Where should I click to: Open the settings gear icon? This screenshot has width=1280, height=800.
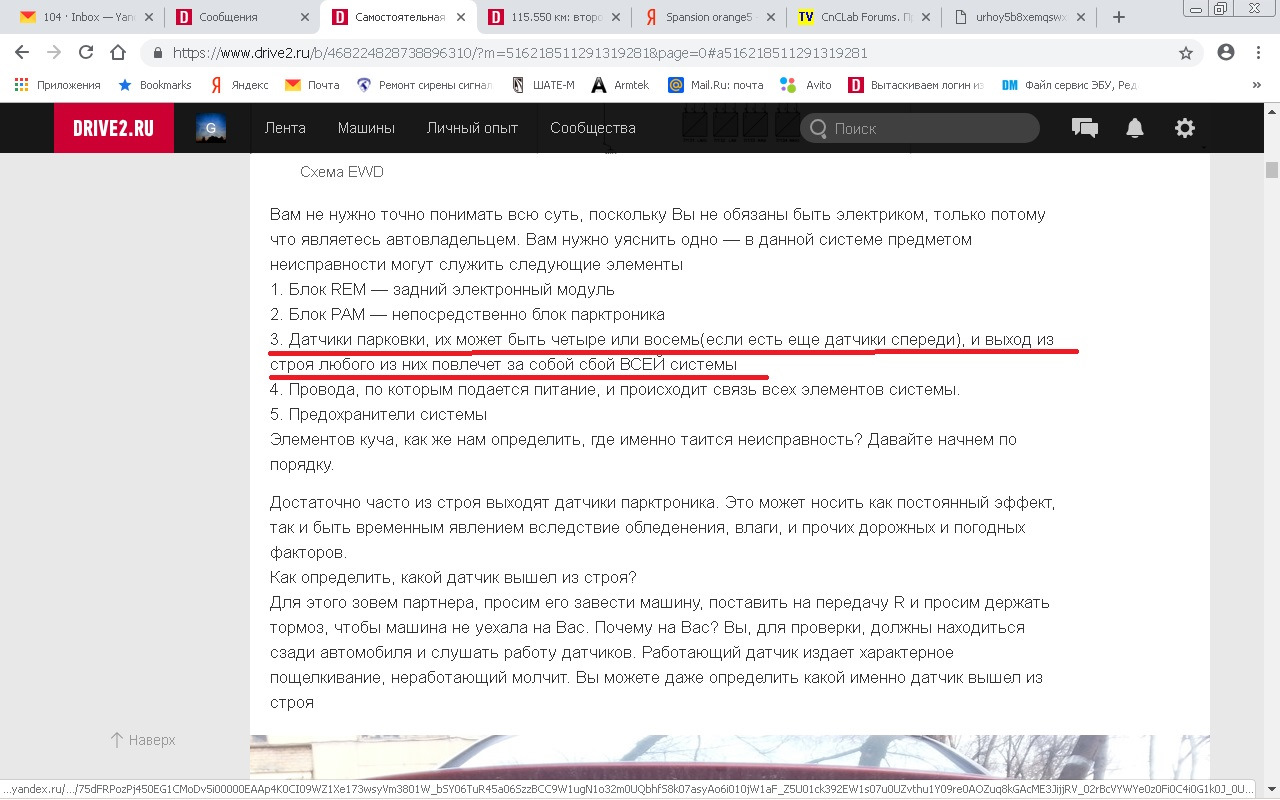click(x=1185, y=128)
